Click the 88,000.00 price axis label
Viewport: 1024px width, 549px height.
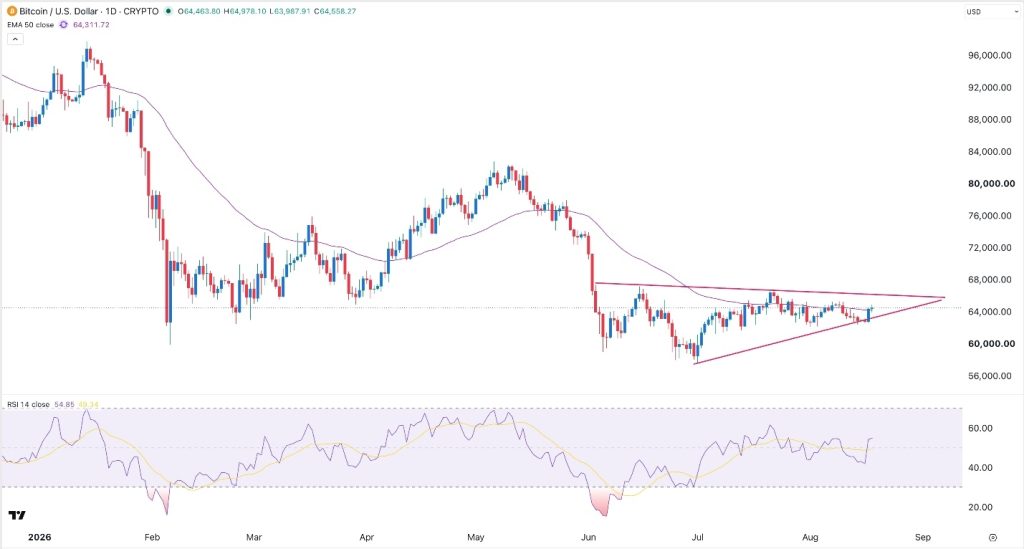click(x=989, y=119)
